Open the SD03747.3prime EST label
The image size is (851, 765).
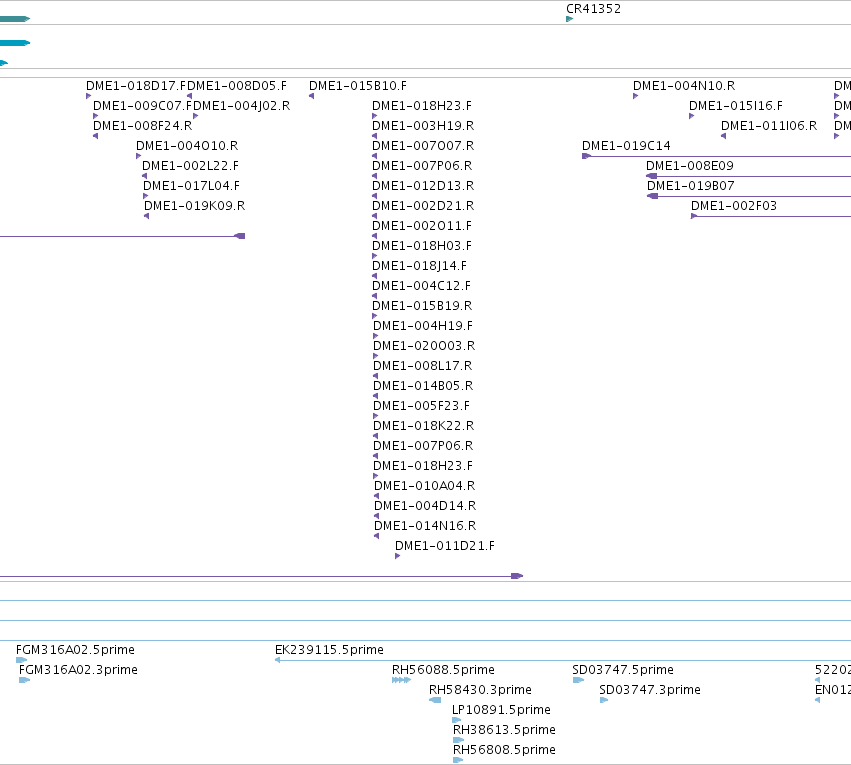pos(650,690)
